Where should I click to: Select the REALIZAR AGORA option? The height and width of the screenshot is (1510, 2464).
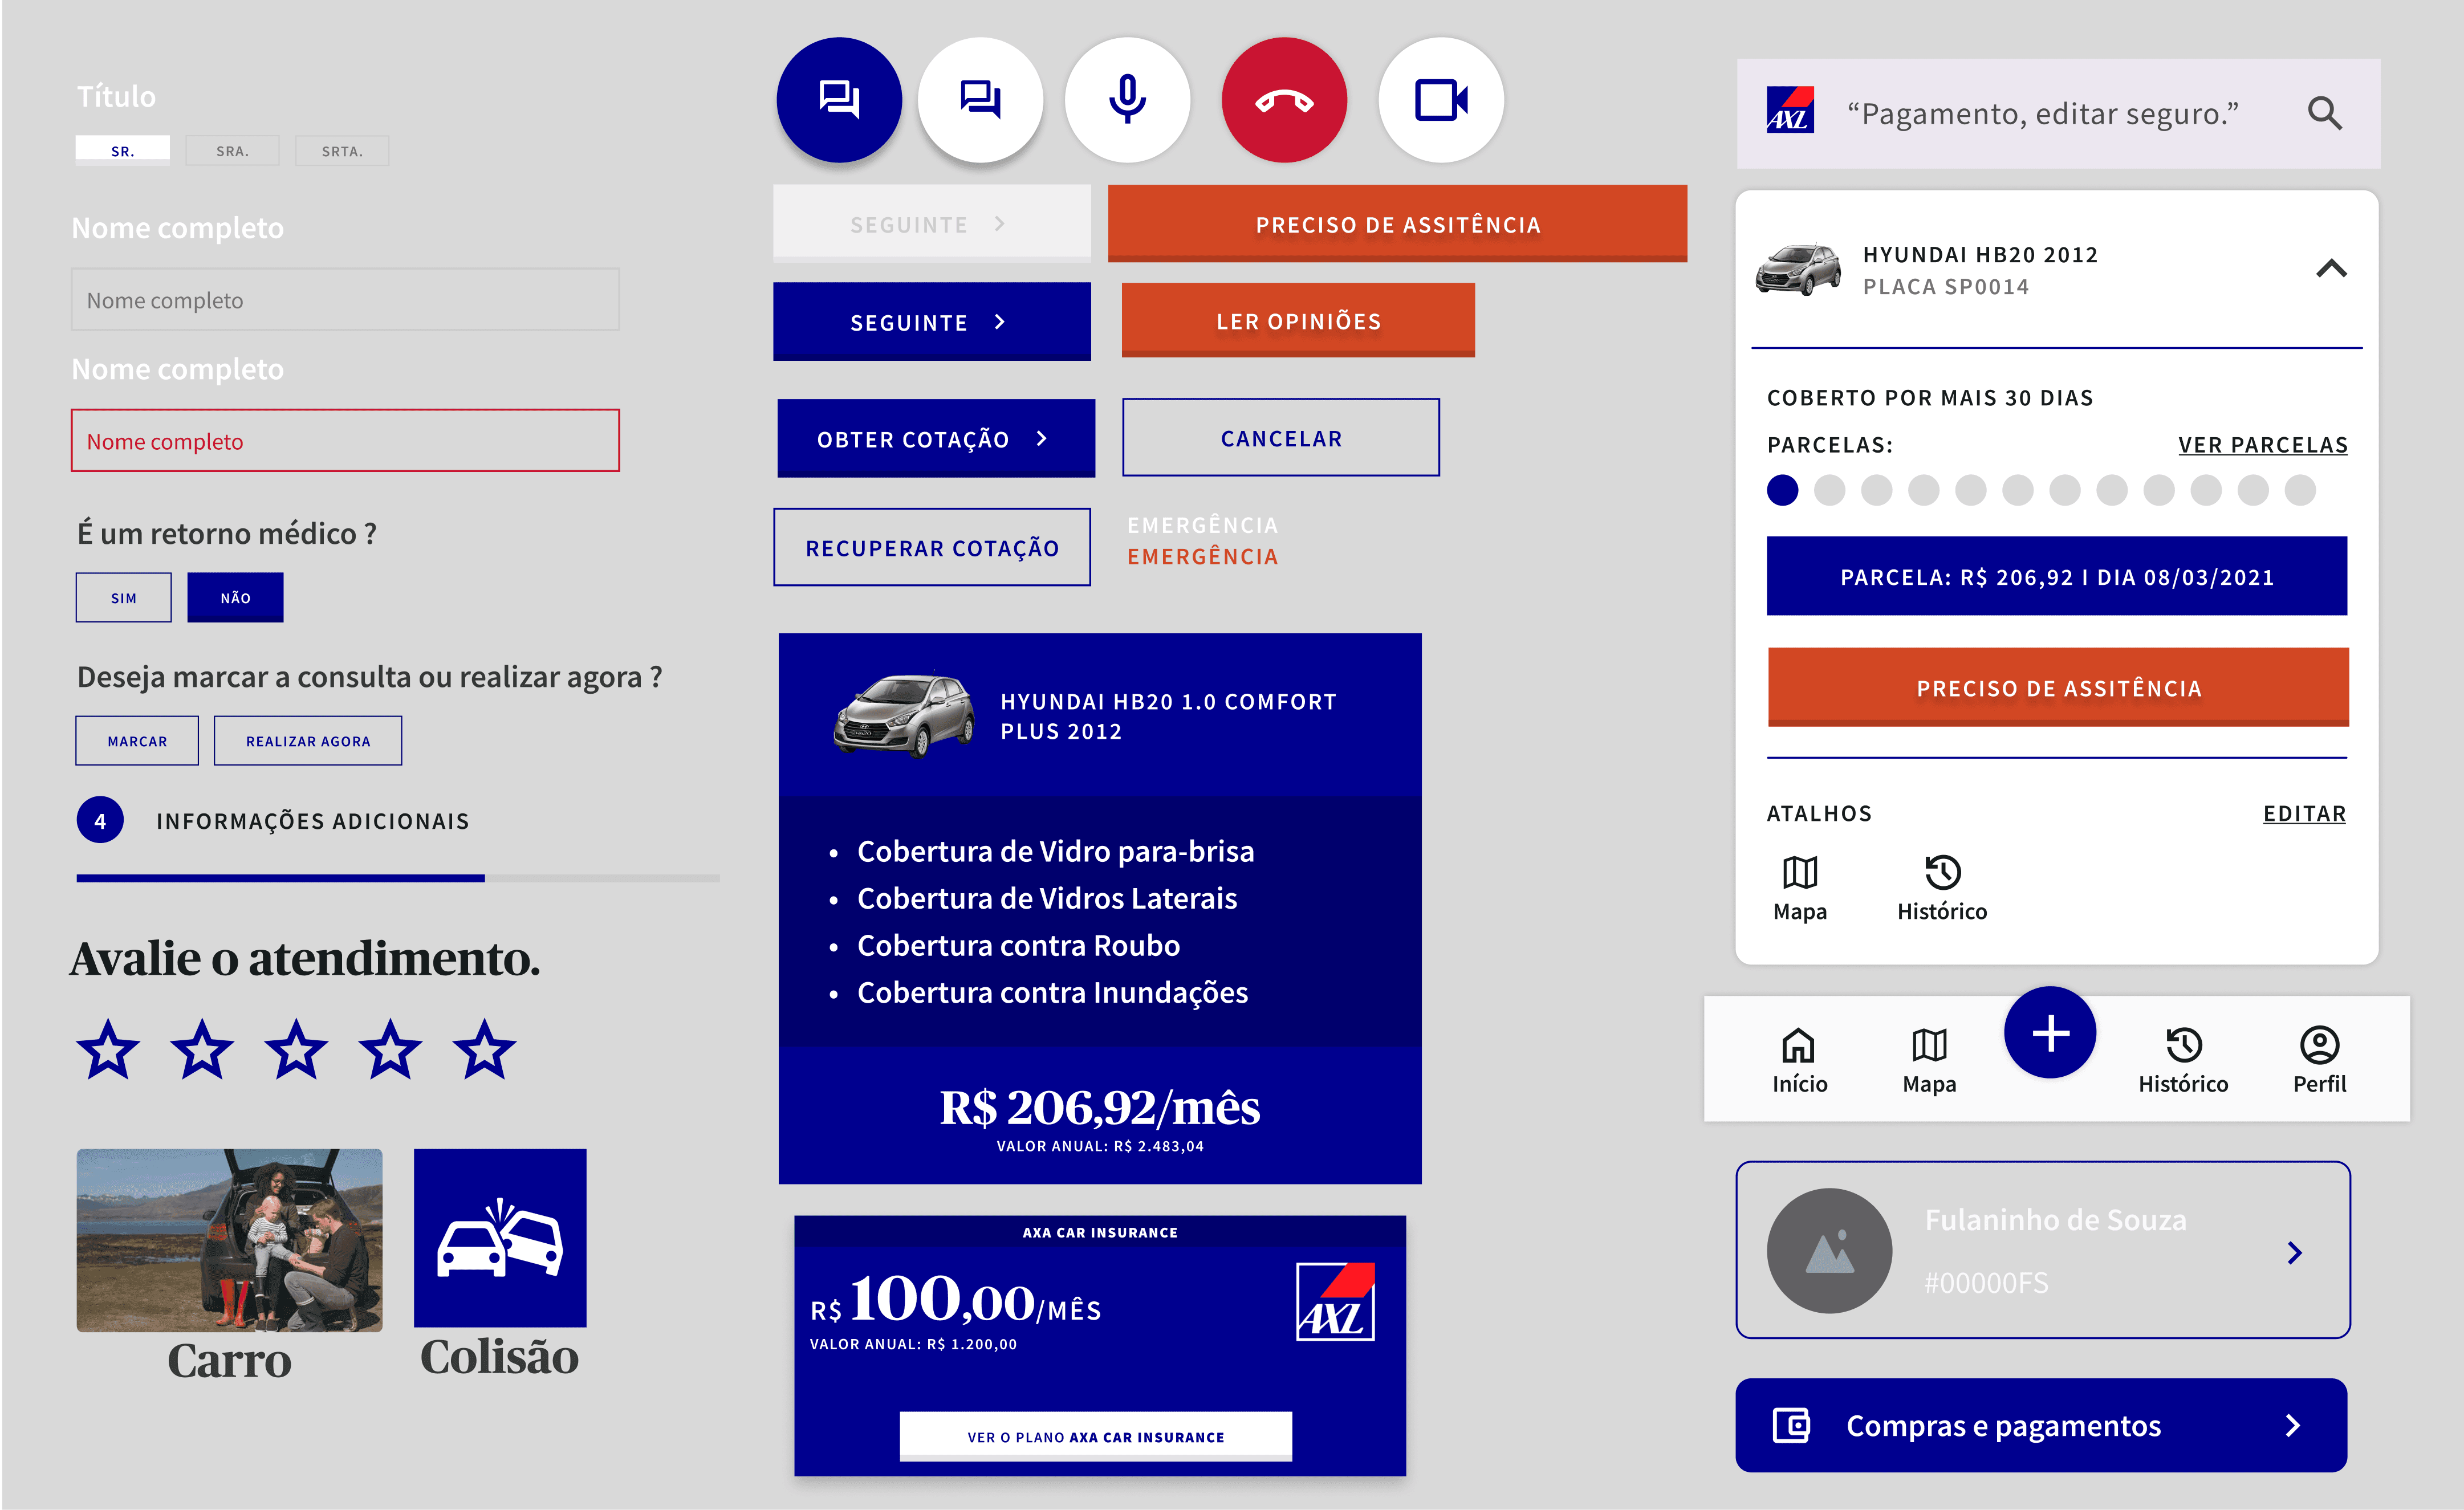click(308, 741)
